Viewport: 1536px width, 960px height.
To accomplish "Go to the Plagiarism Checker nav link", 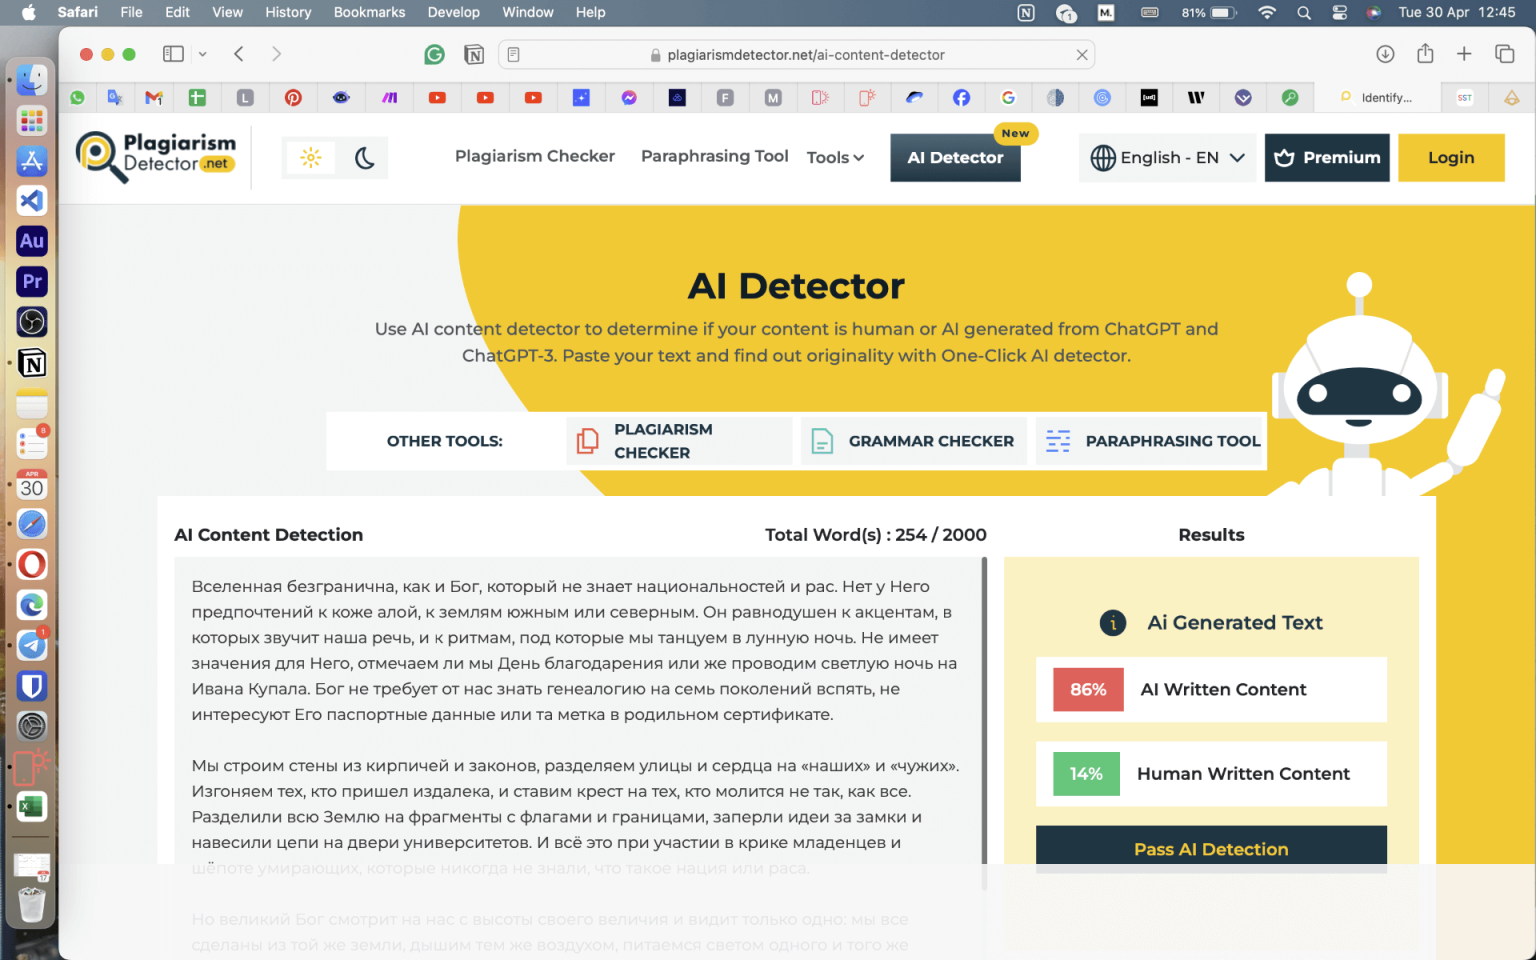I will click(x=535, y=156).
